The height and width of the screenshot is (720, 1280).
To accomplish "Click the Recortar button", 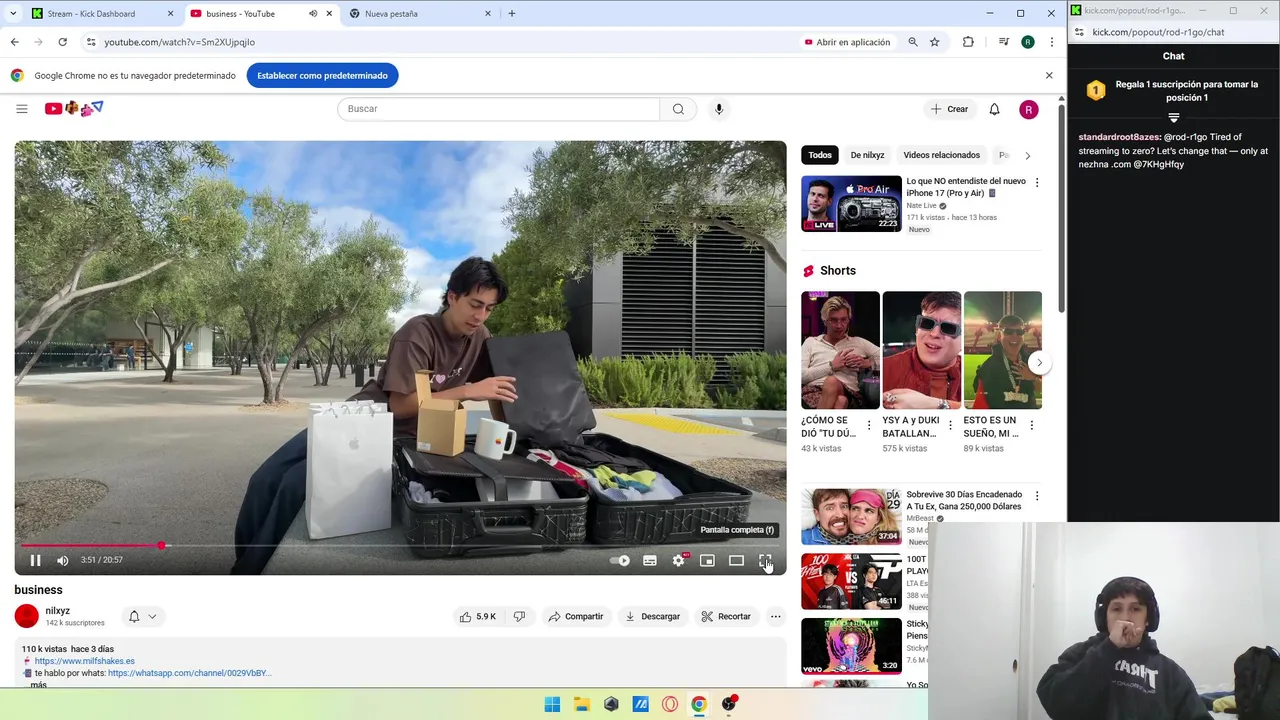I will pos(726,617).
